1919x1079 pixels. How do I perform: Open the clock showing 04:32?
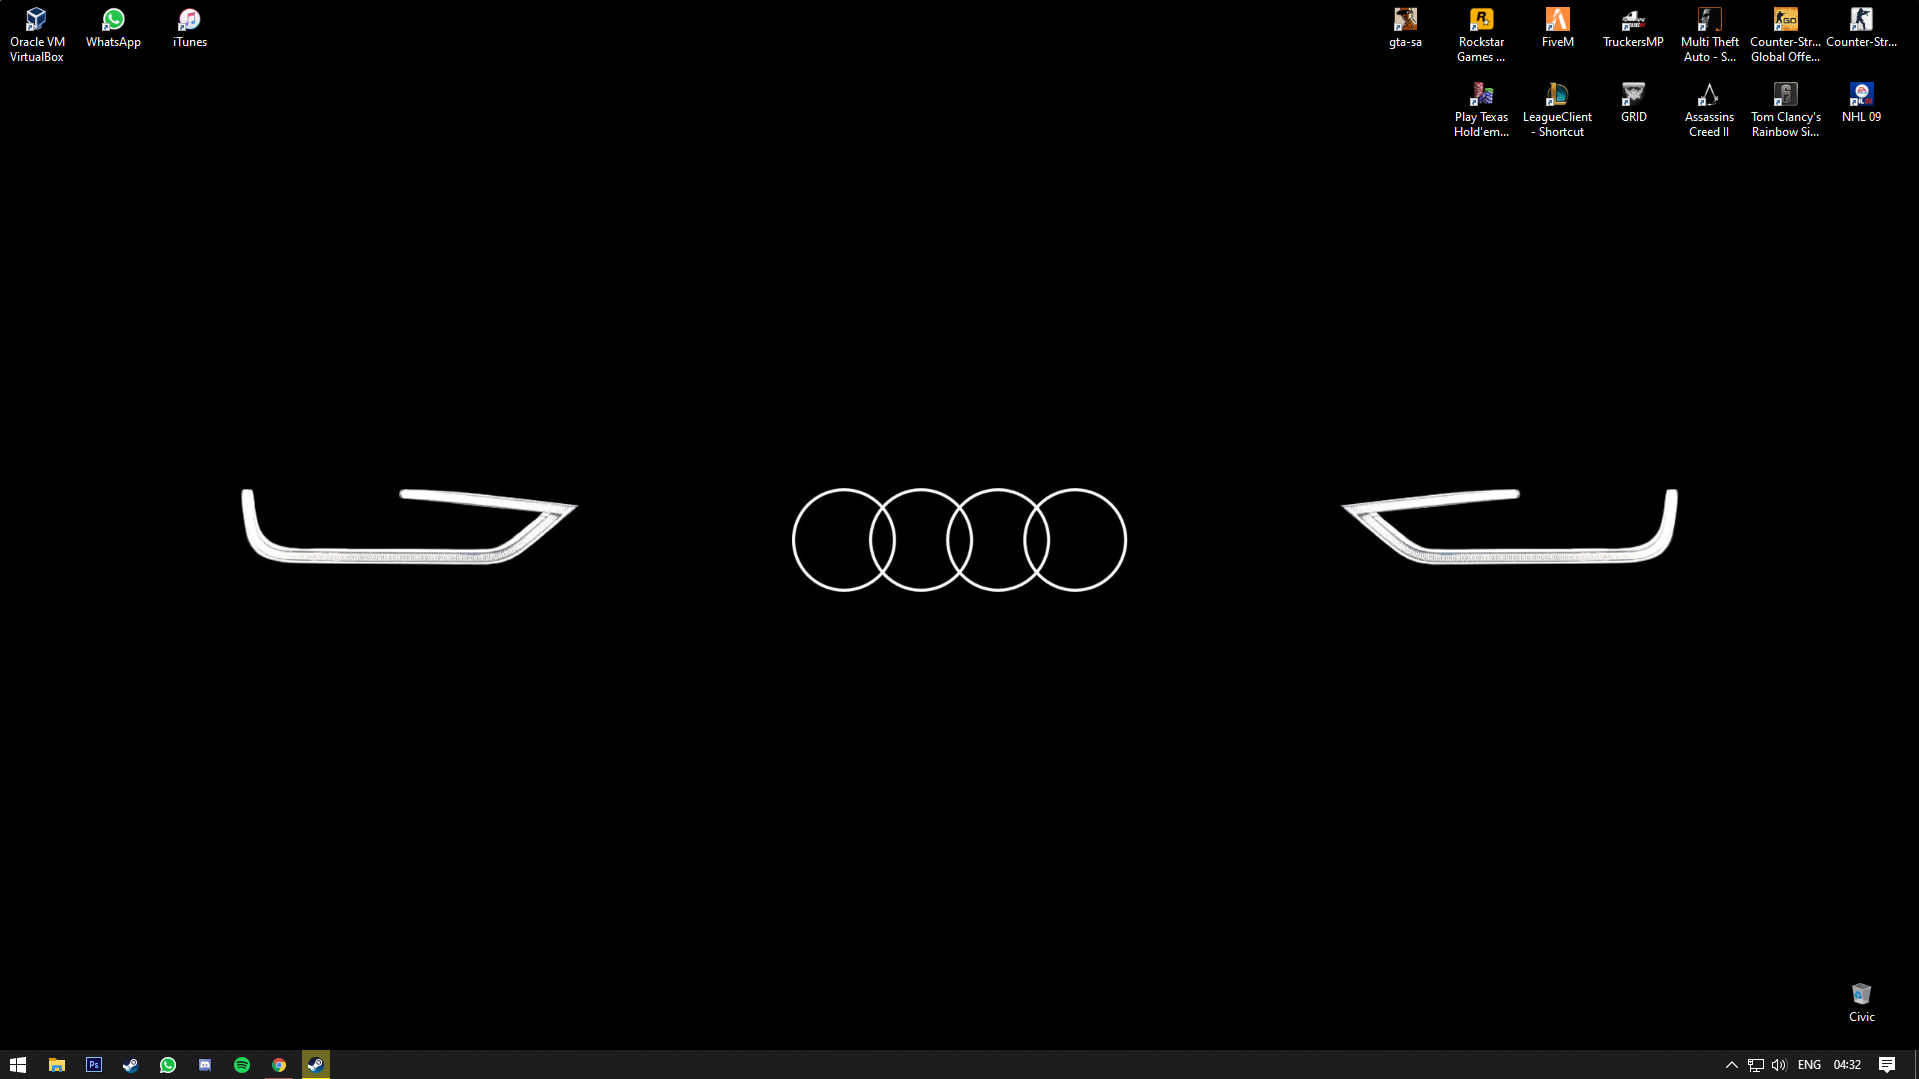pos(1847,1065)
